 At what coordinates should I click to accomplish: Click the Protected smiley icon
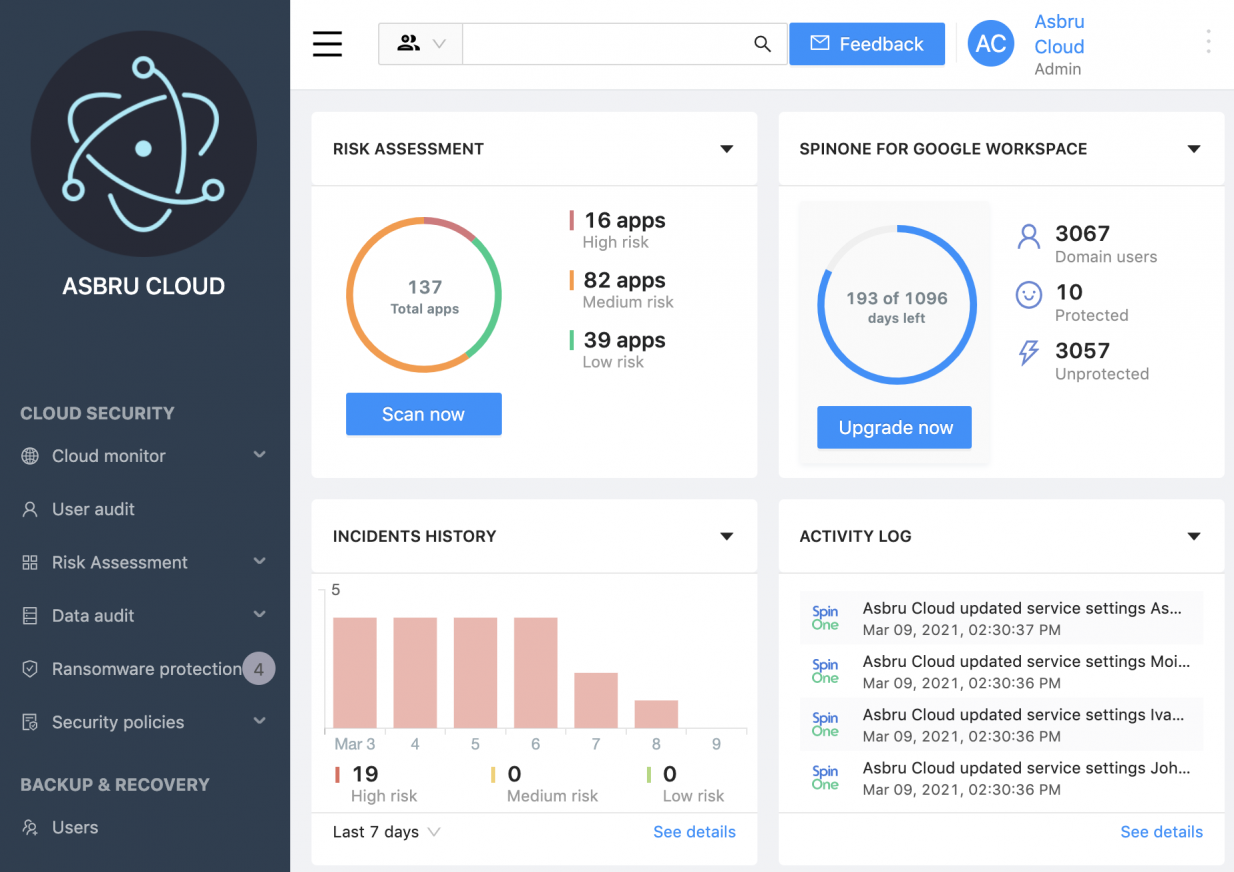(1029, 296)
